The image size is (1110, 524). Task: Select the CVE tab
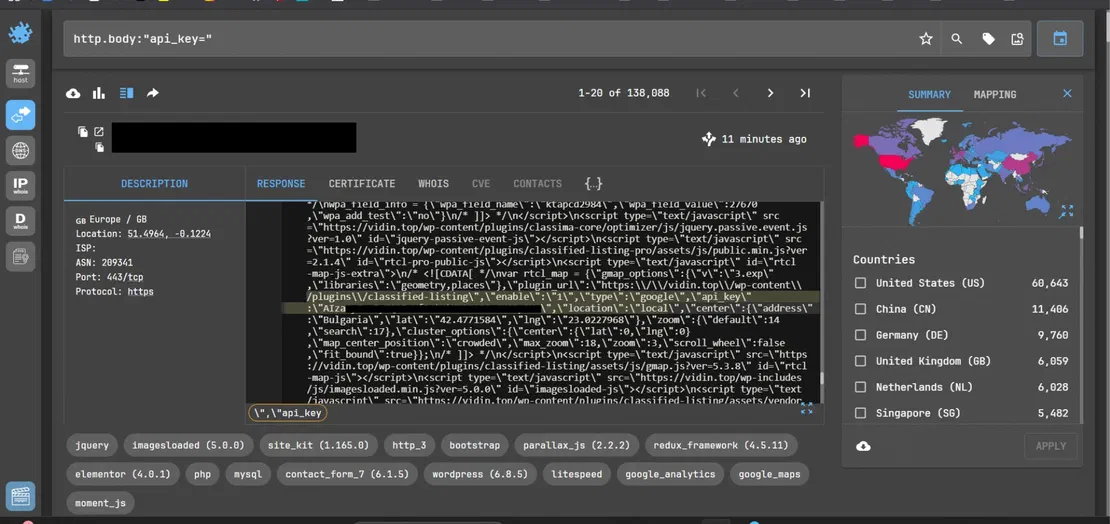click(481, 183)
